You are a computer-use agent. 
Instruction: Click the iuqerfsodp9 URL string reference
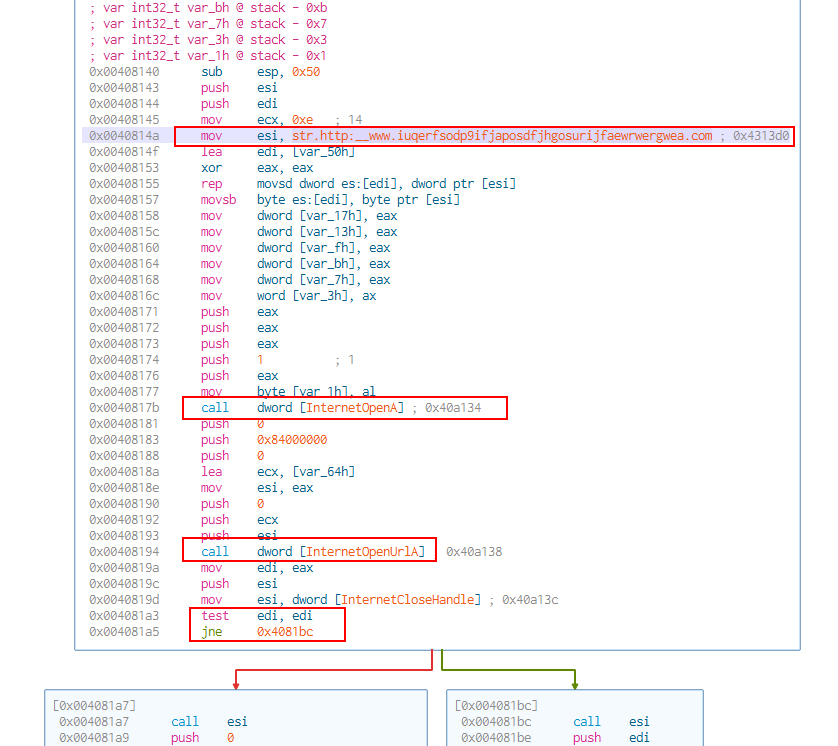click(502, 136)
